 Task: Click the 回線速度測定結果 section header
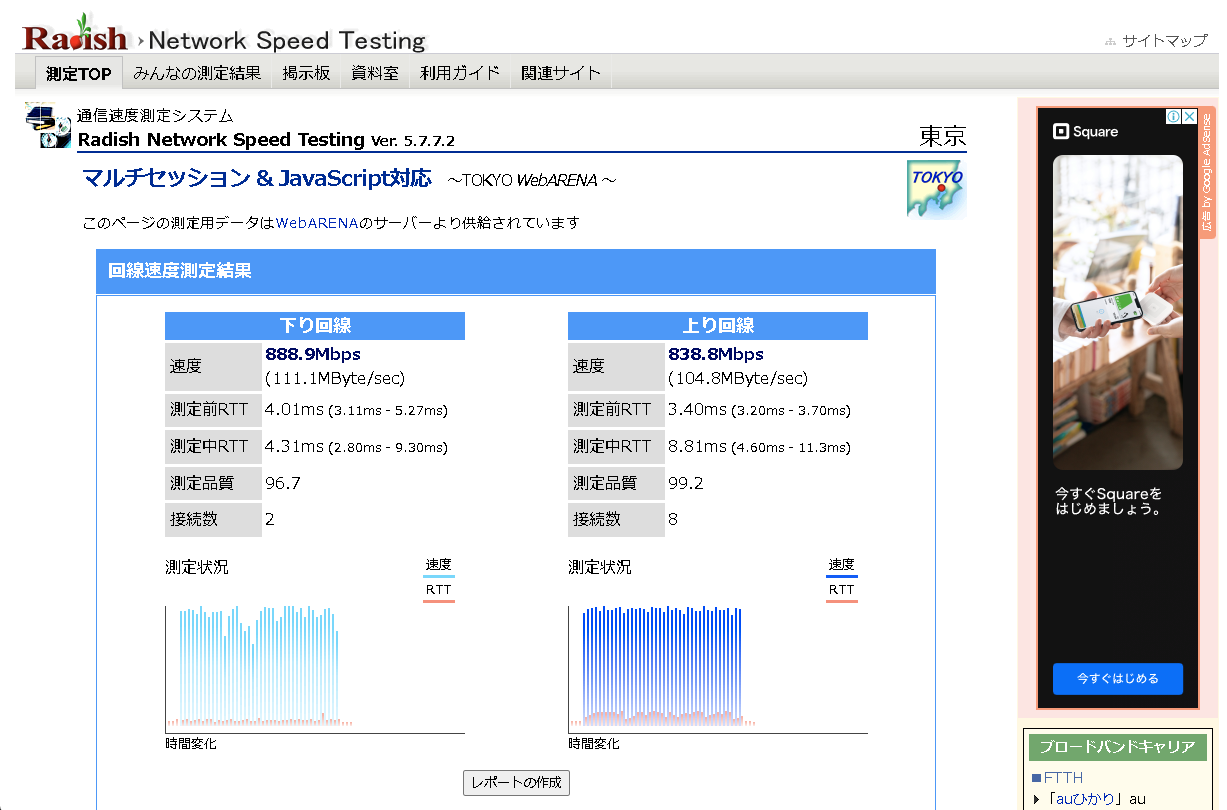coord(516,271)
